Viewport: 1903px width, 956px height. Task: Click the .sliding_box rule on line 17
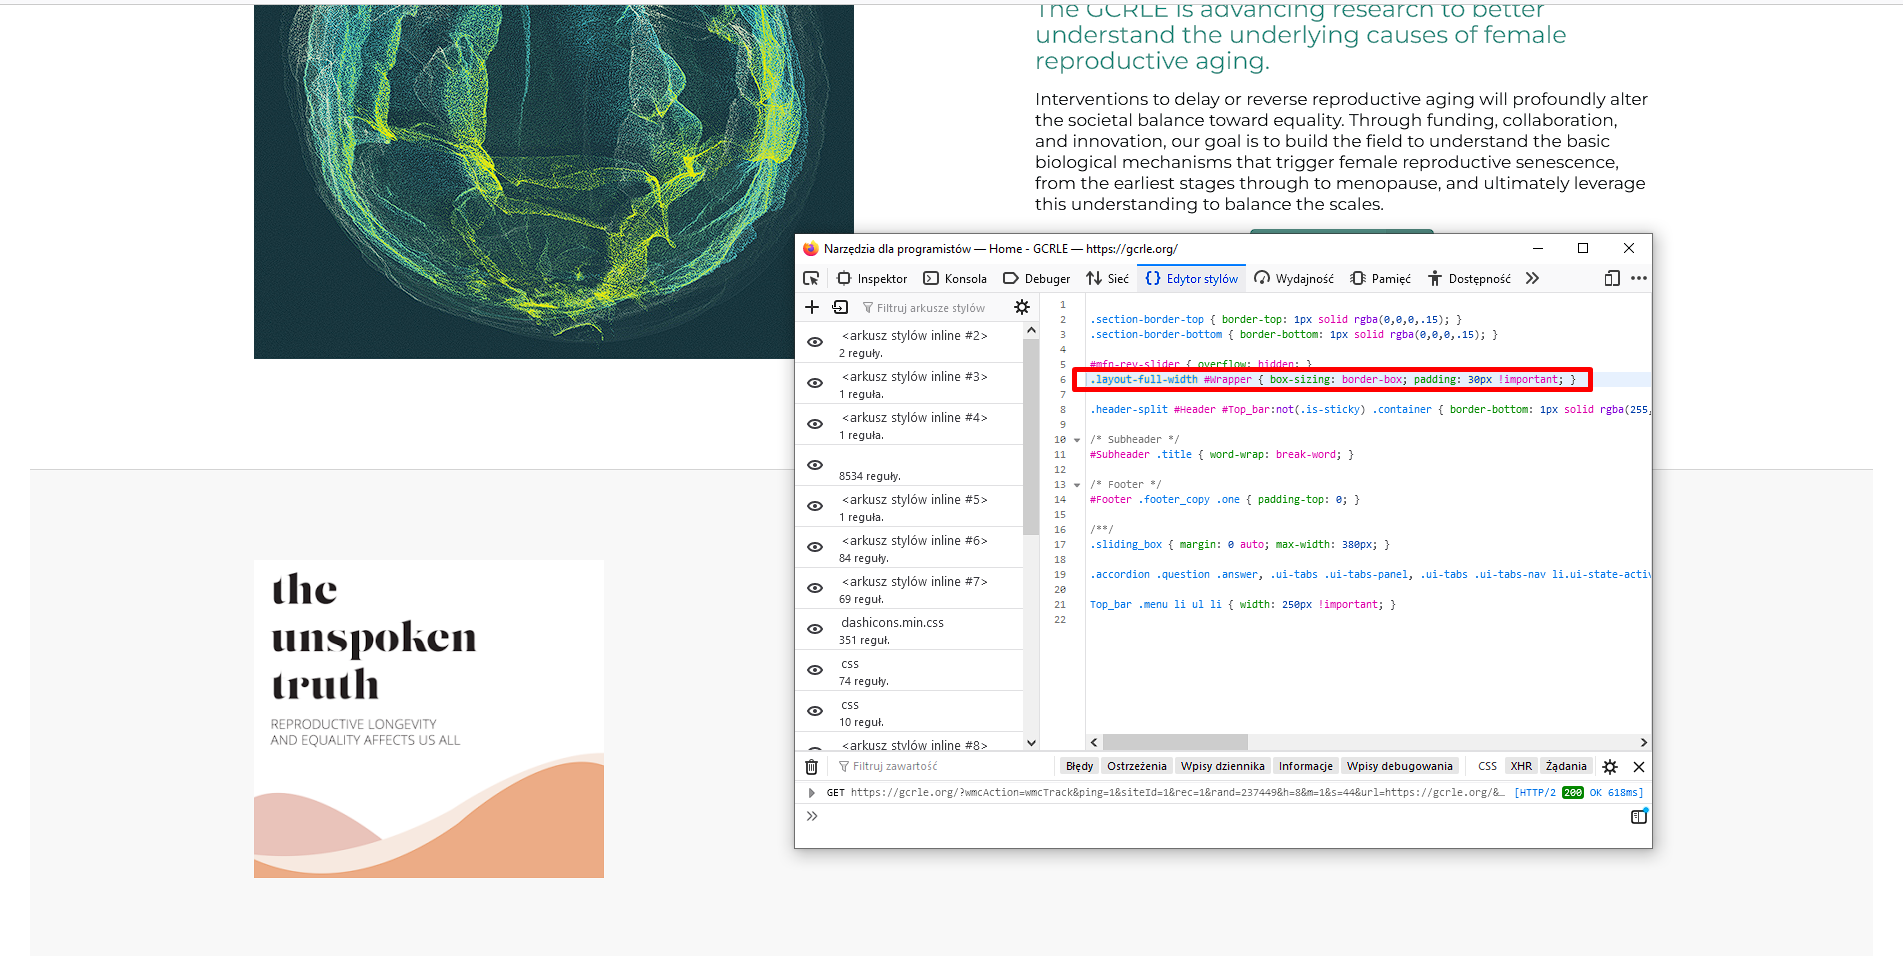click(1239, 545)
